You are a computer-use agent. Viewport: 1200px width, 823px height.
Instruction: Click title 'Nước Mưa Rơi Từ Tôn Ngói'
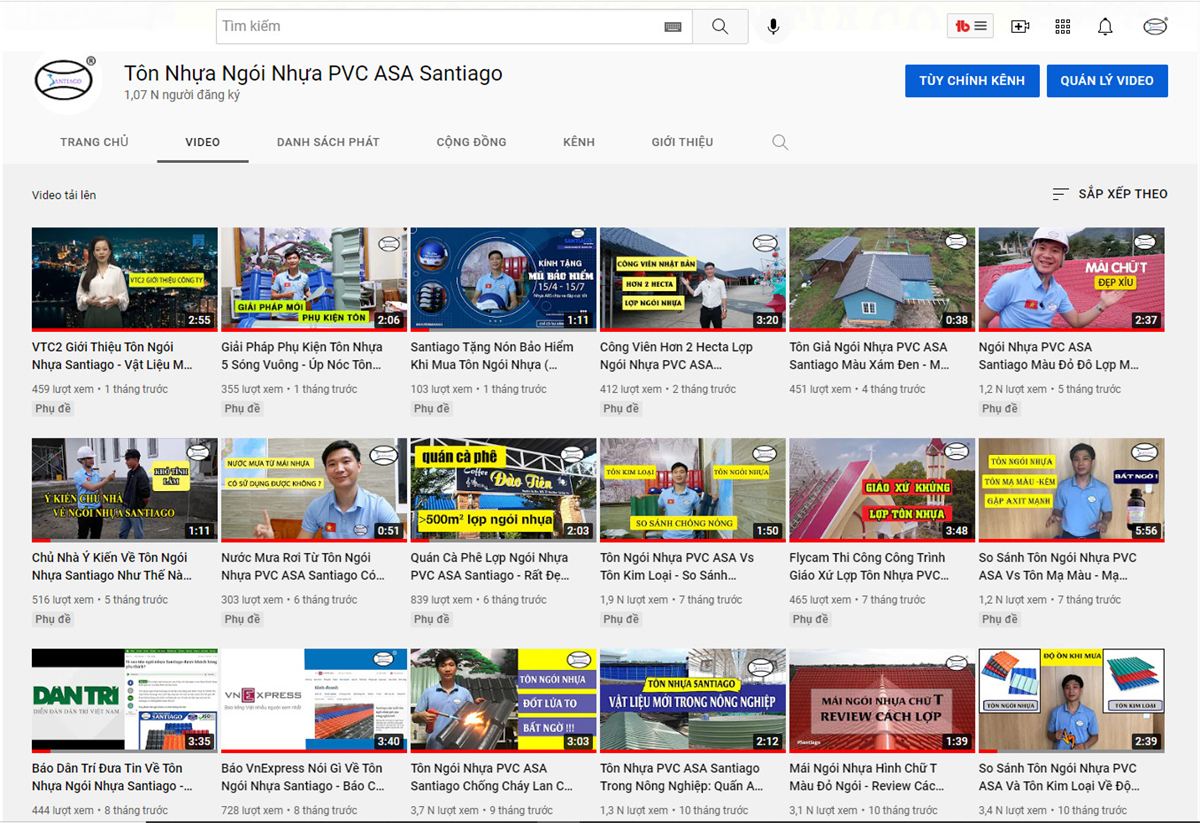[303, 567]
